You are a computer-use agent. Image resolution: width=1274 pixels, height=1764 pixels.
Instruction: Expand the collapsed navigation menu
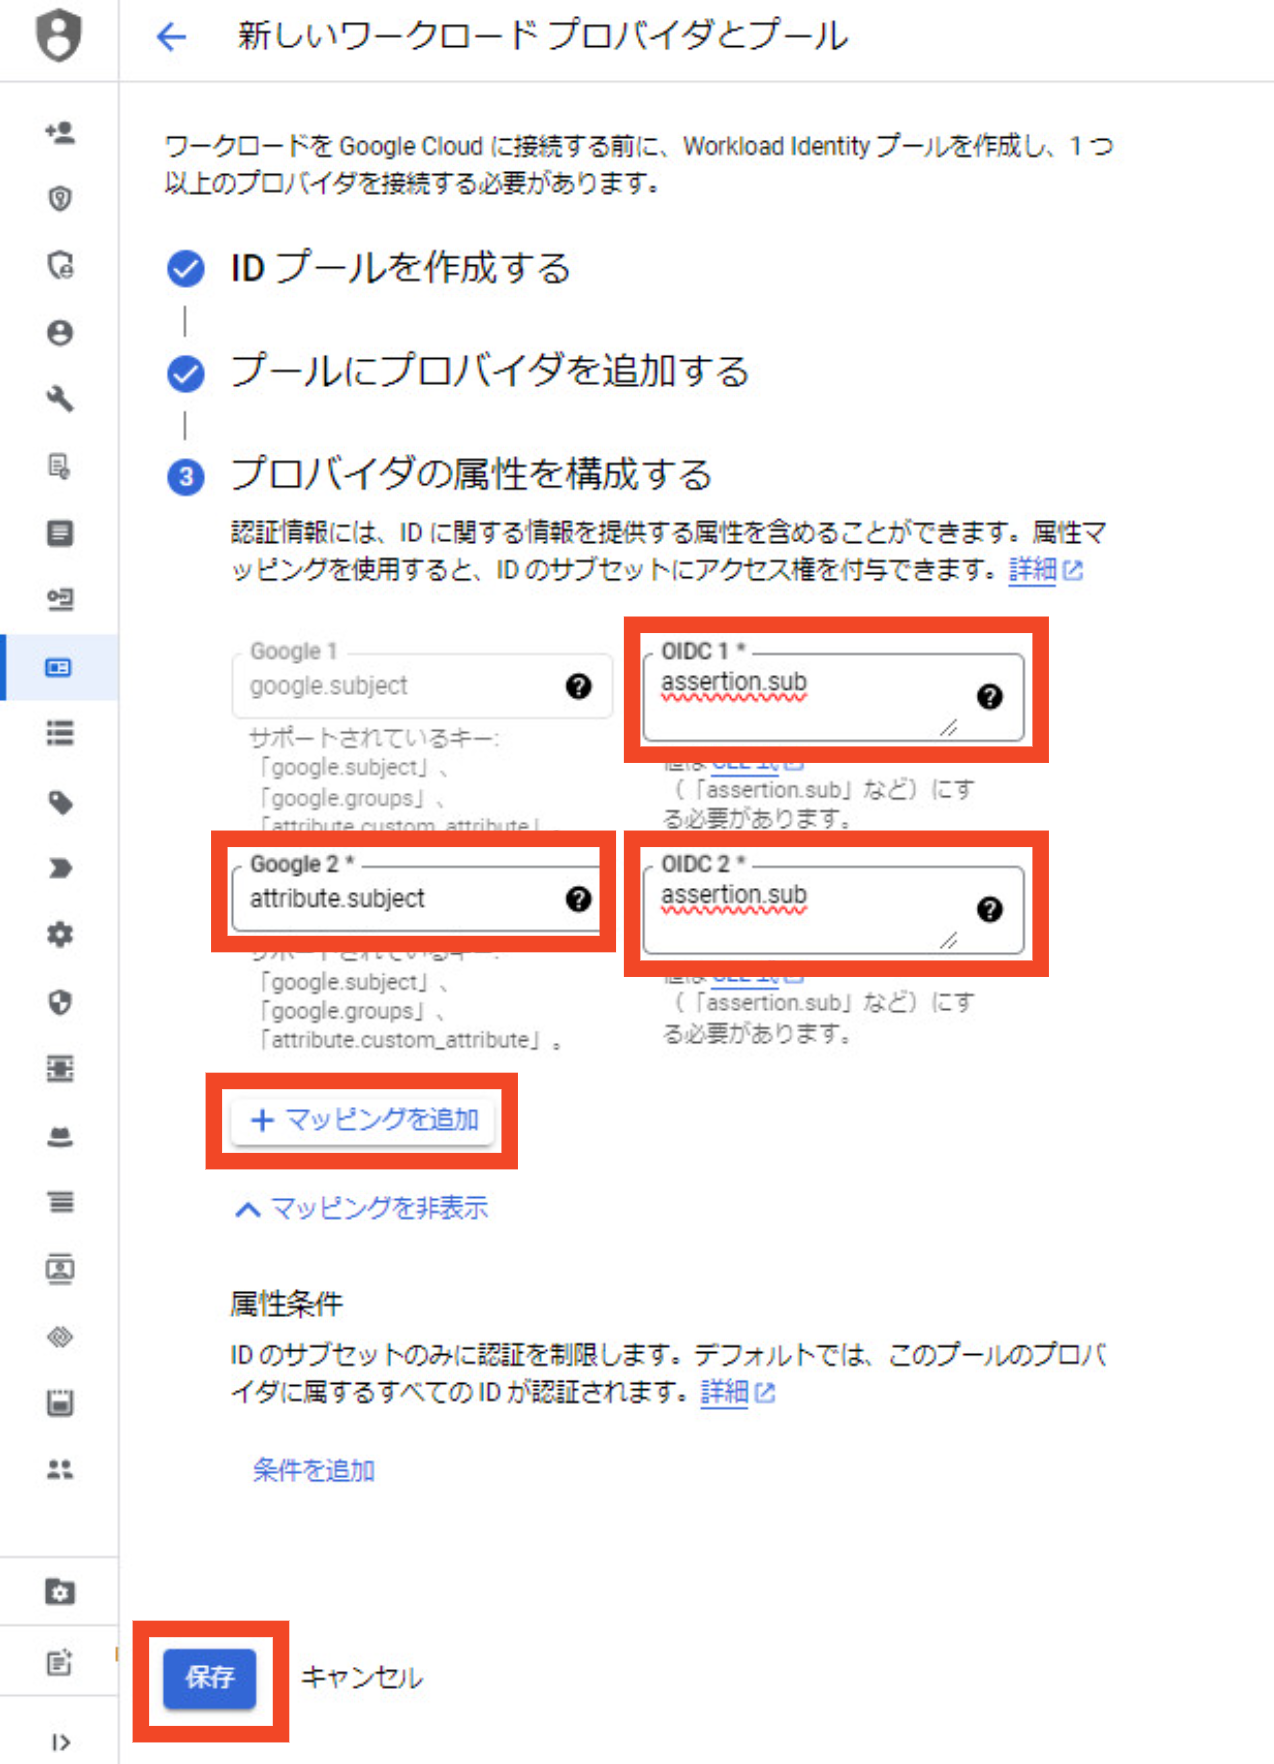(60, 1742)
